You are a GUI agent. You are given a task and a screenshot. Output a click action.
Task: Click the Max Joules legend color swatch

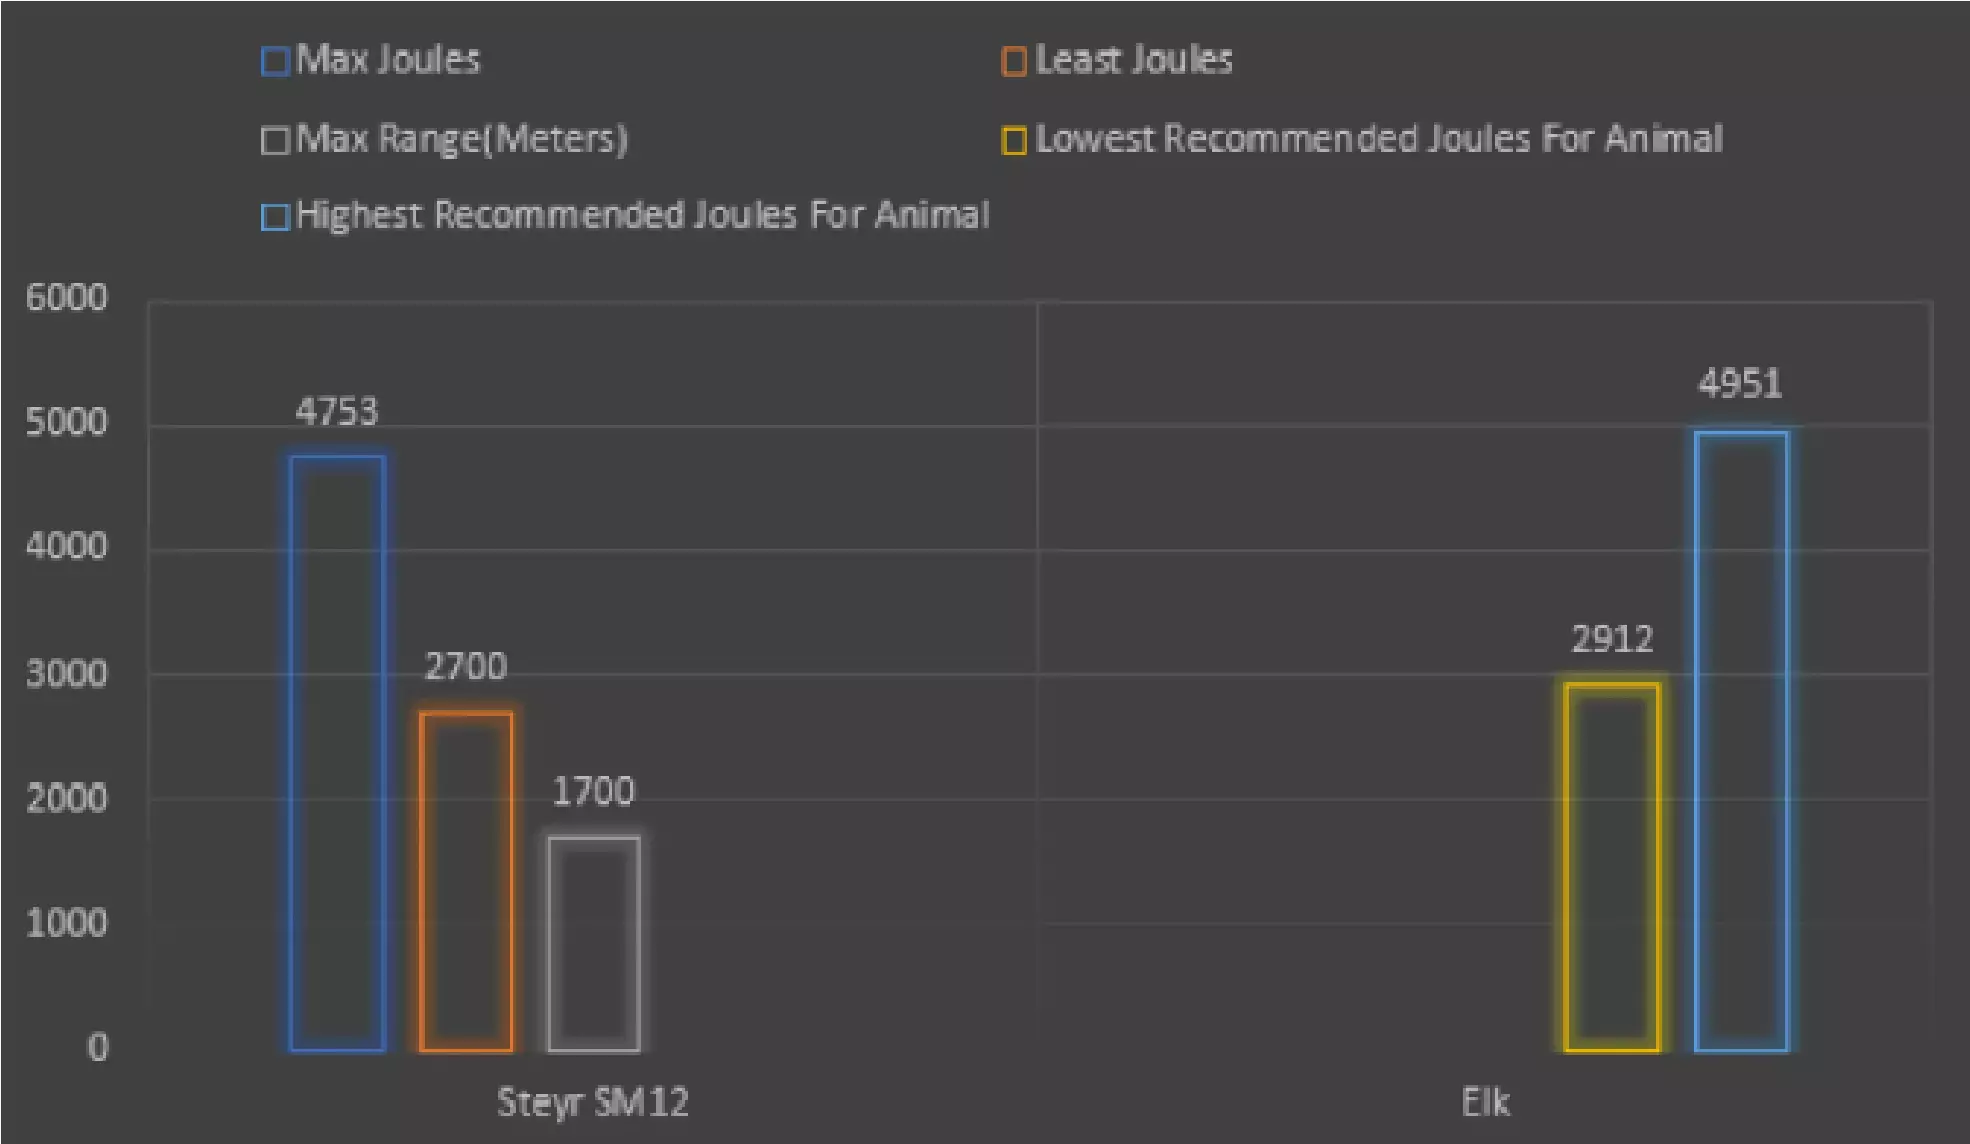point(275,62)
